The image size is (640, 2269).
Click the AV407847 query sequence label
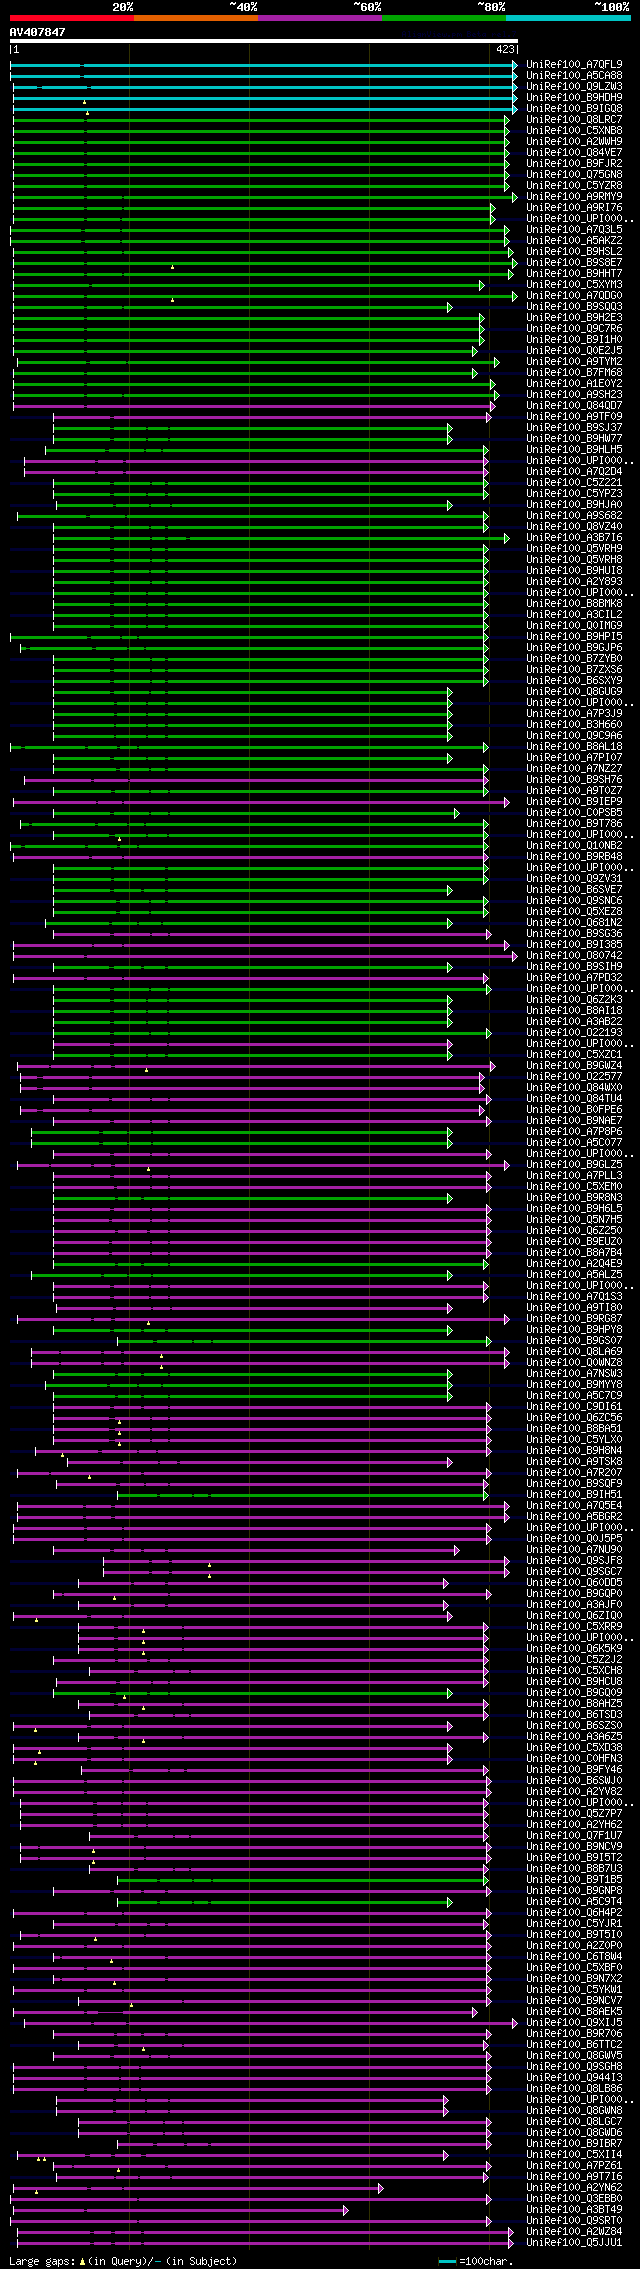pyautogui.click(x=38, y=32)
